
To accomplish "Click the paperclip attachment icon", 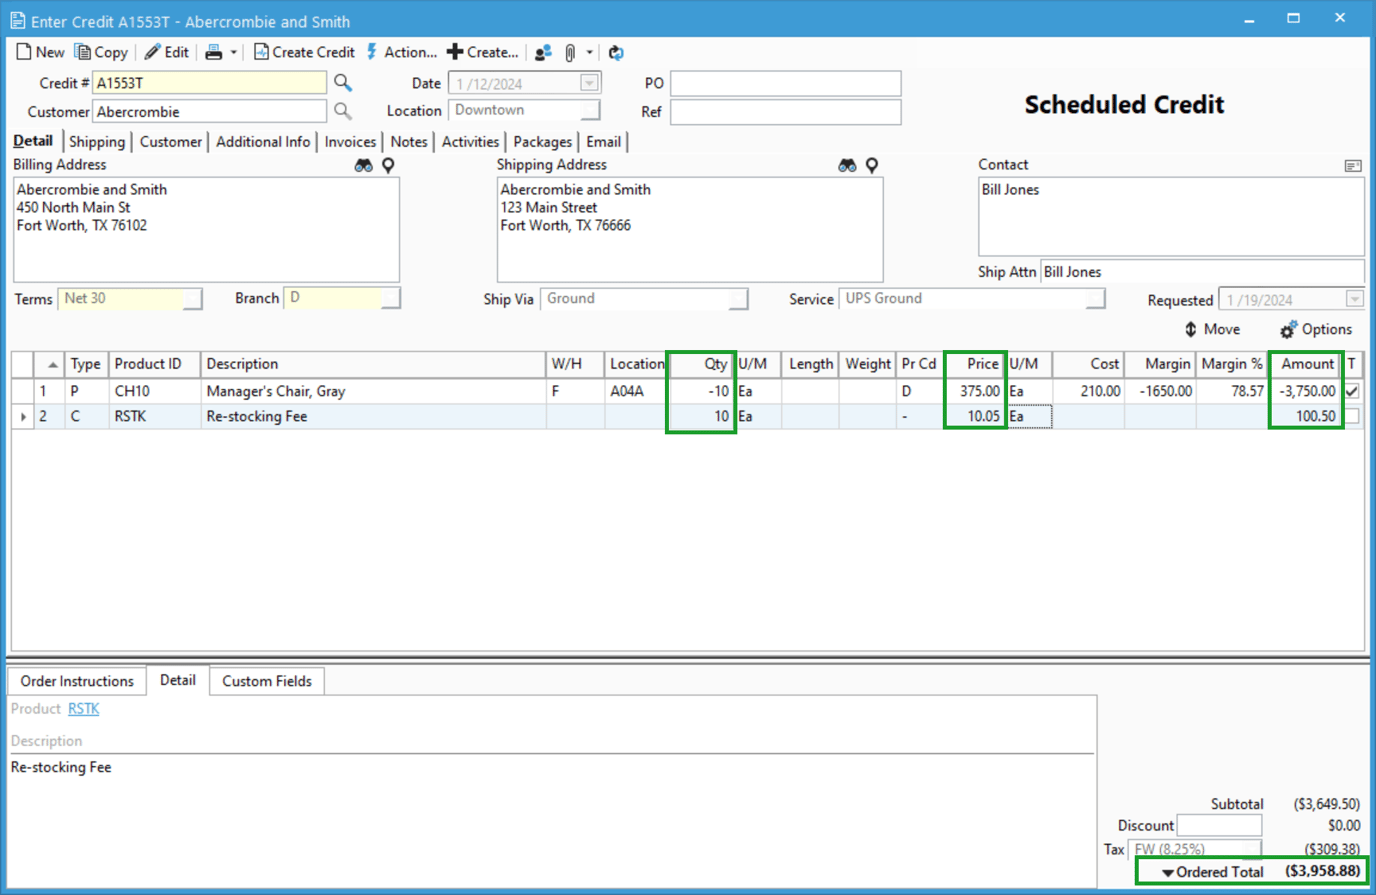I will [570, 52].
